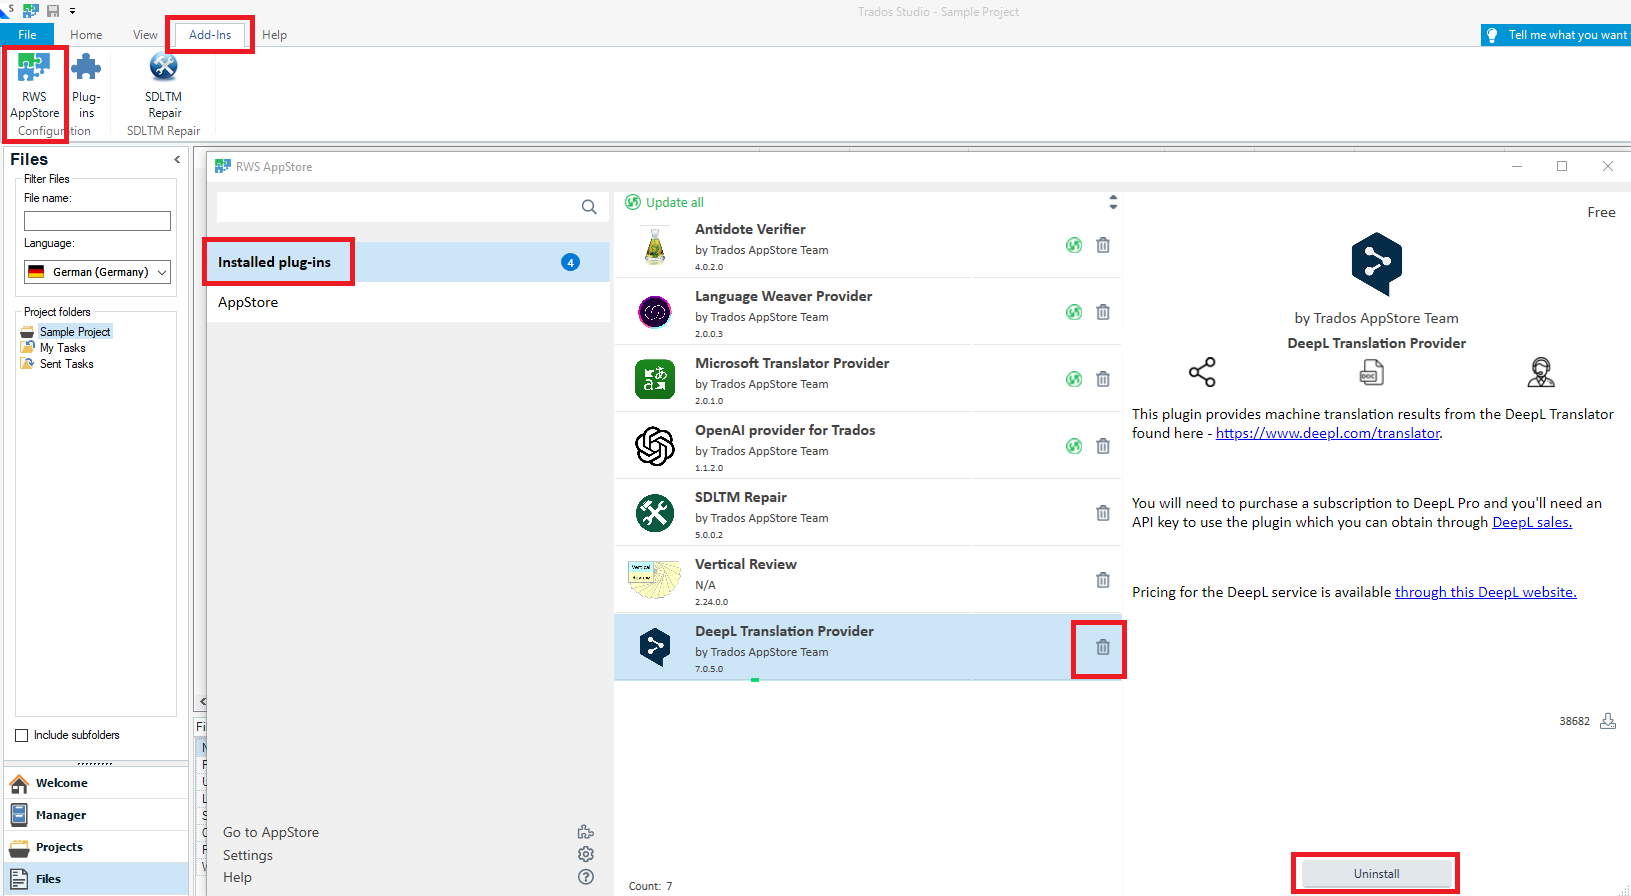The width and height of the screenshot is (1631, 896).
Task: Select the Sent Tasks folder
Action: (66, 364)
